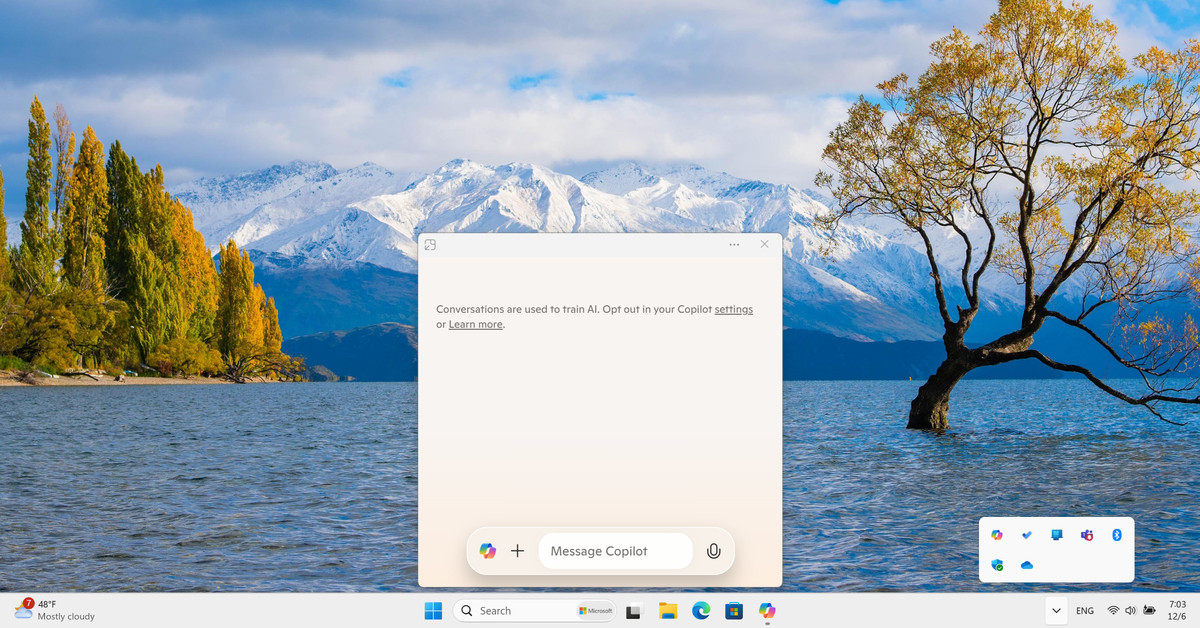
Task: Open Microsoft To Do tray icon
Action: 1026,535
